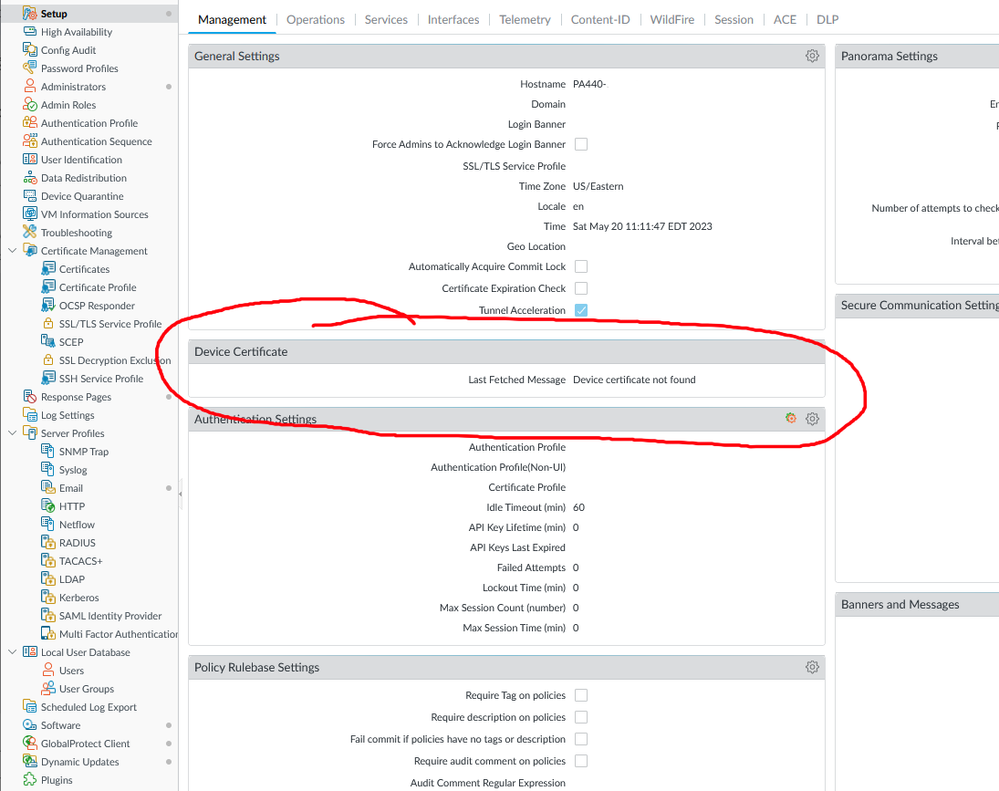Switch to the Interfaces tab
This screenshot has width=999, height=791.
453,20
